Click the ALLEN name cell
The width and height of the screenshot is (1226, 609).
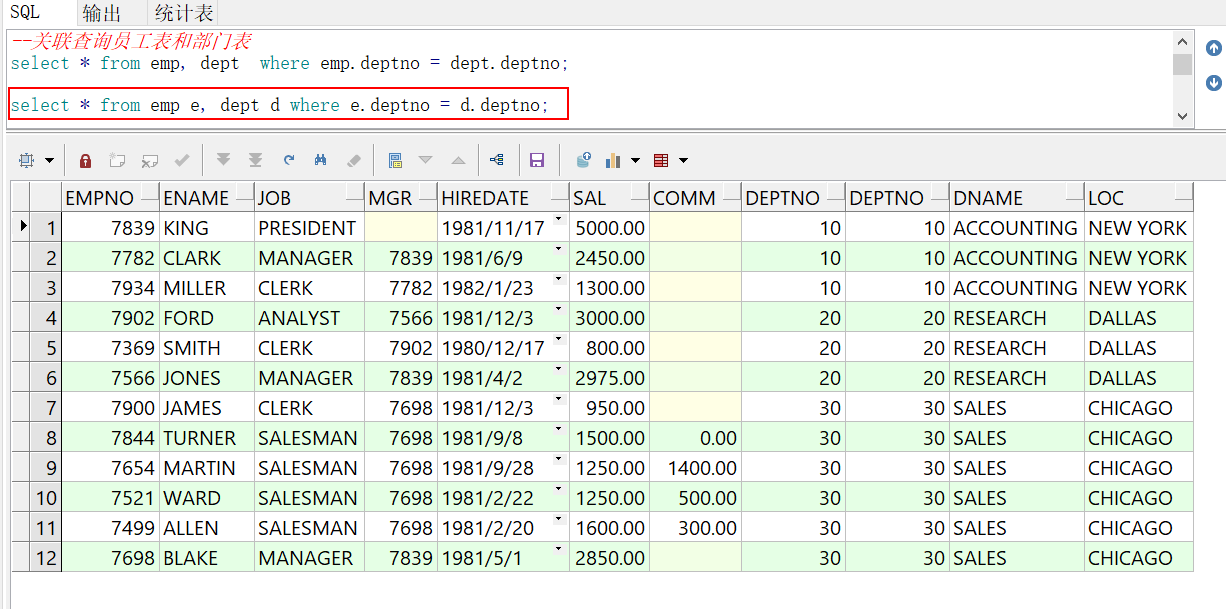point(206,527)
